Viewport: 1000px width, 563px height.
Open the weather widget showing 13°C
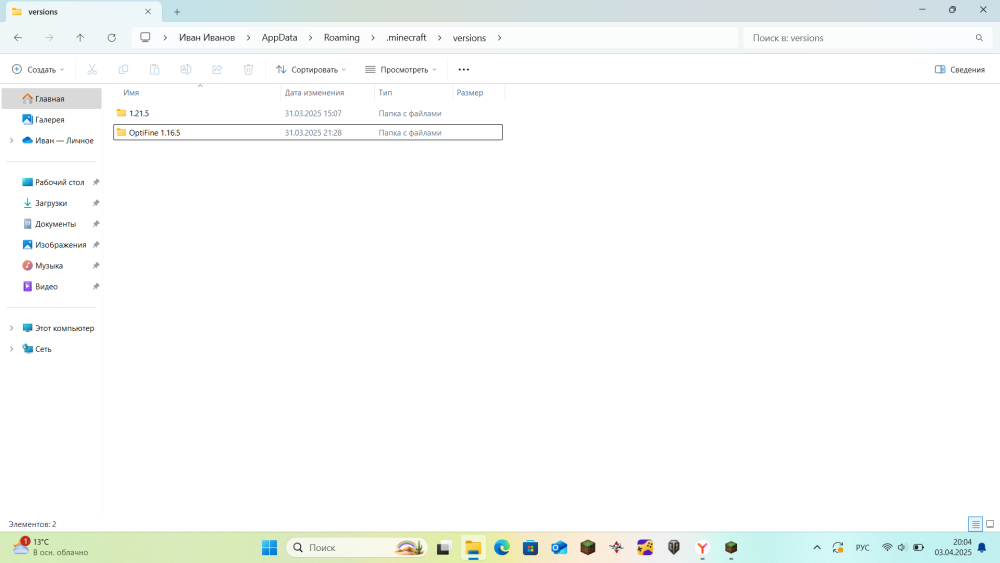tap(50, 547)
